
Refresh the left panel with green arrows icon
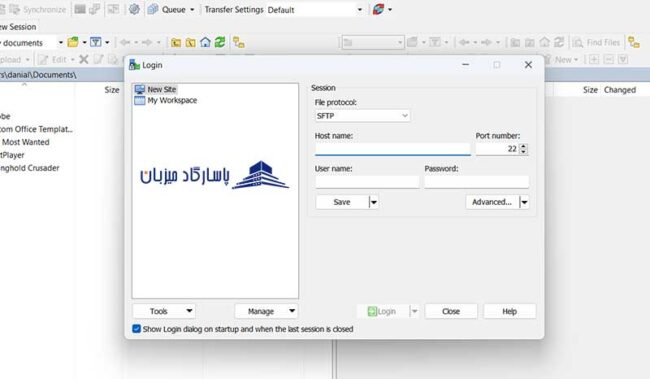pyautogui.click(x=220, y=42)
